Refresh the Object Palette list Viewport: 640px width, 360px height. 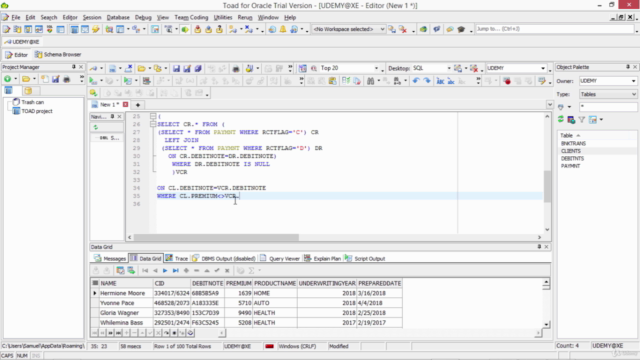click(x=560, y=119)
